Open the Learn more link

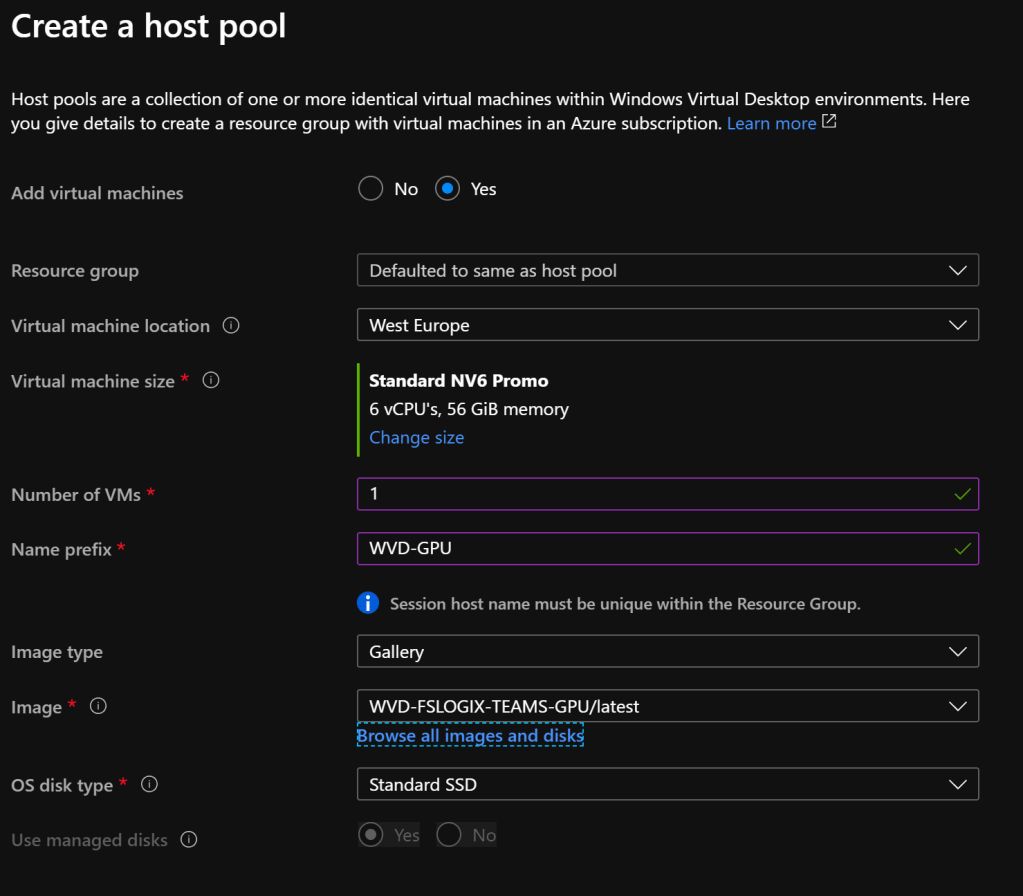771,123
